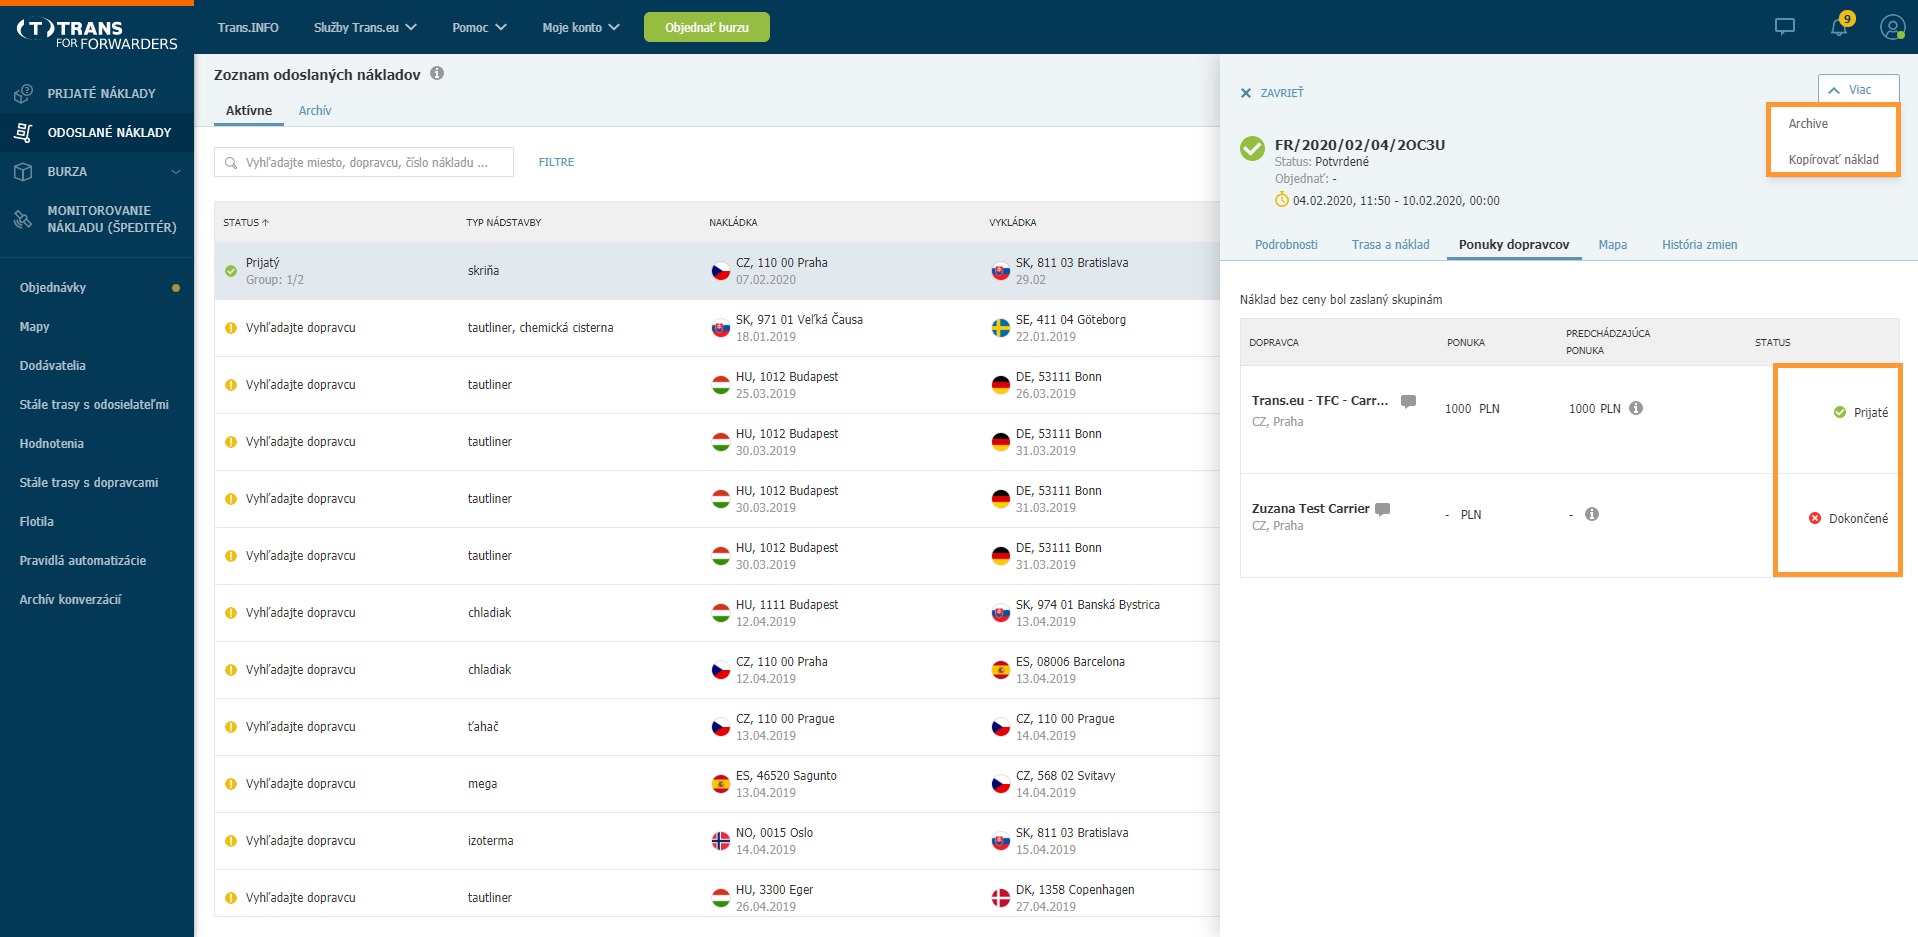The height and width of the screenshot is (937, 1918).
Task: Click the Trans.eu - TFC - Carr... carrier name
Action: point(1319,401)
